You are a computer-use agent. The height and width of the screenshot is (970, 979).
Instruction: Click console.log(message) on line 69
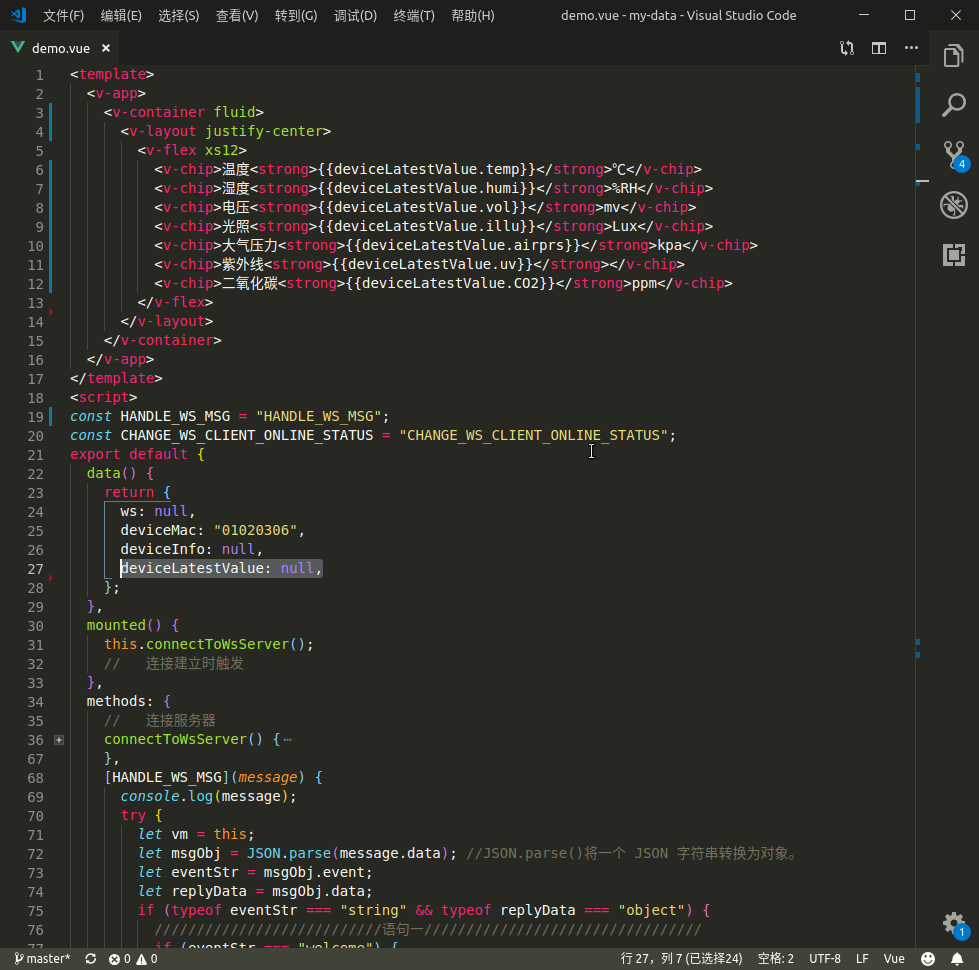[209, 796]
